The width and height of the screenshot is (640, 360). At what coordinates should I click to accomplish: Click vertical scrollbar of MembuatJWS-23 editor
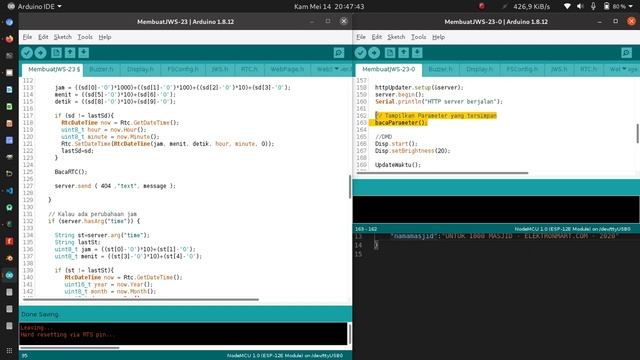pyautogui.click(x=350, y=187)
